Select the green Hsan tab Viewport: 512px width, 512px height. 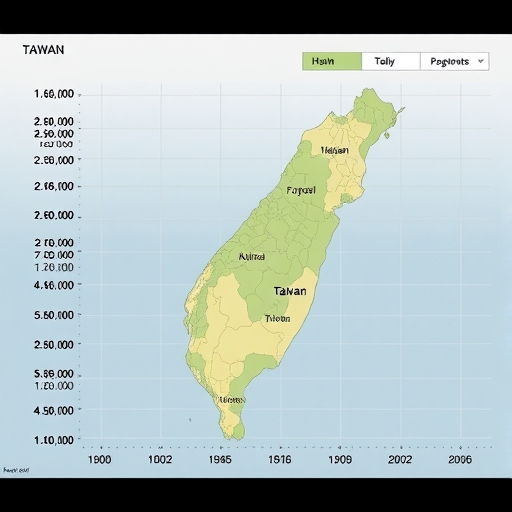pyautogui.click(x=332, y=61)
